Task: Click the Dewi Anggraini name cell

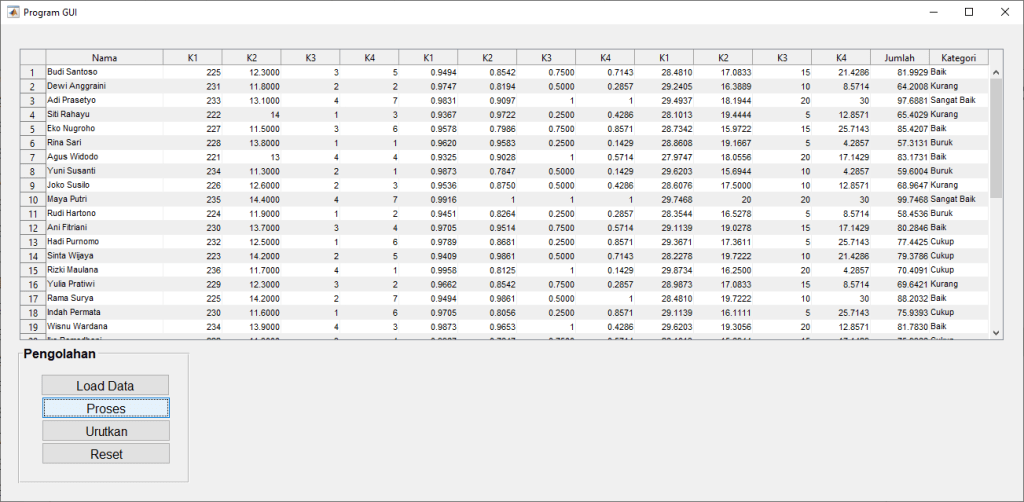Action: point(103,86)
